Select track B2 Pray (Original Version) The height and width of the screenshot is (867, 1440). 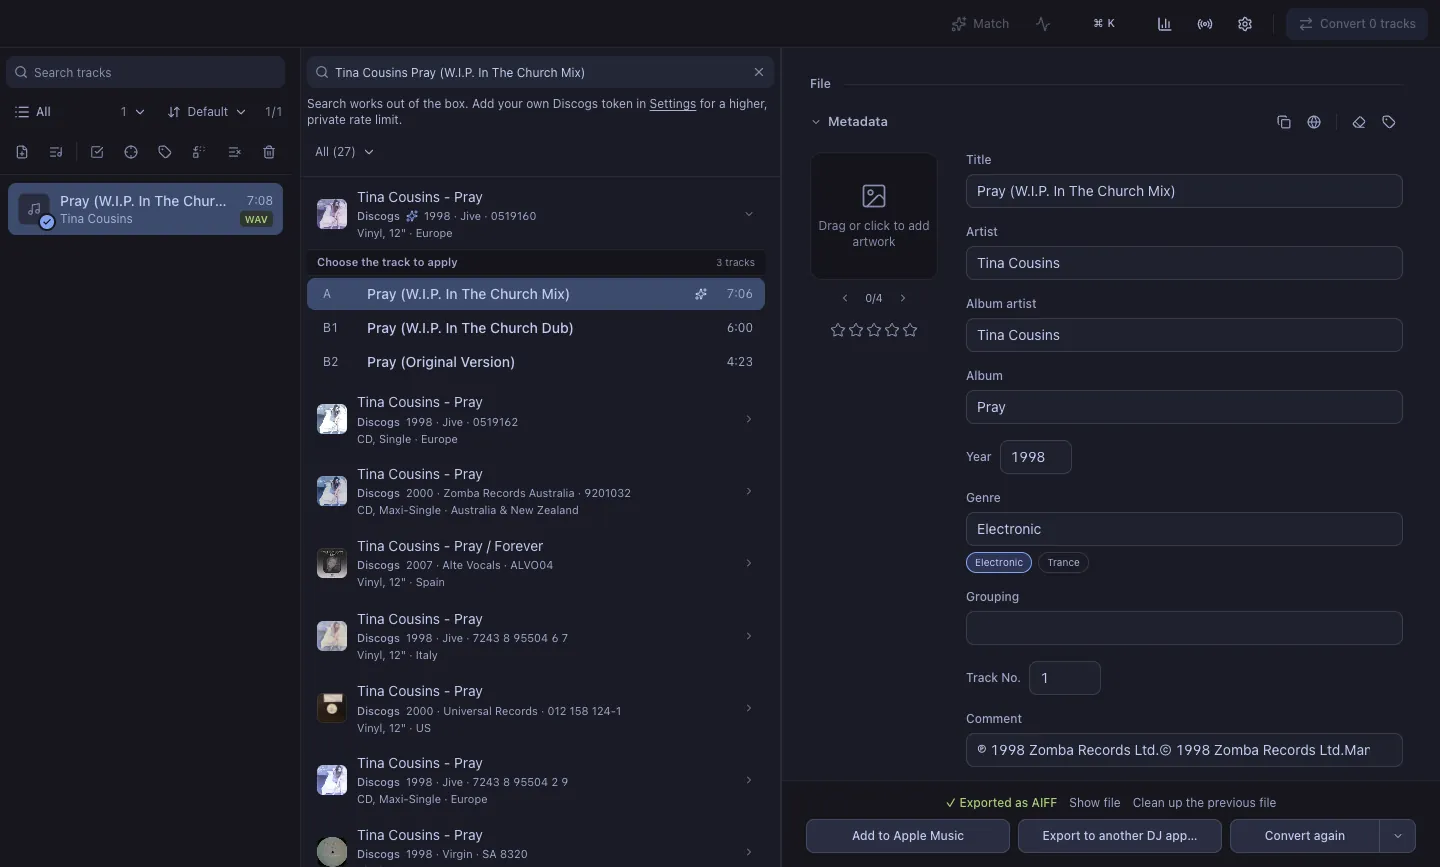pos(536,362)
